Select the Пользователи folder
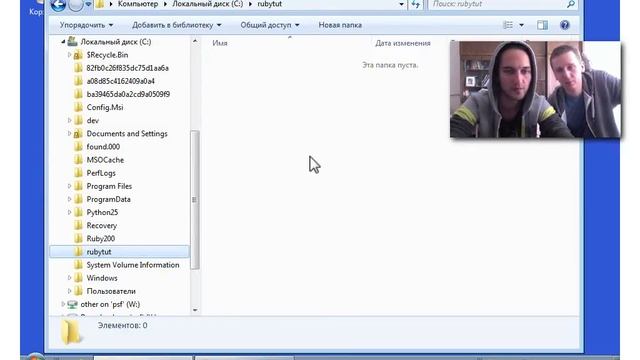Viewport: 640px width, 360px height. tap(111, 291)
